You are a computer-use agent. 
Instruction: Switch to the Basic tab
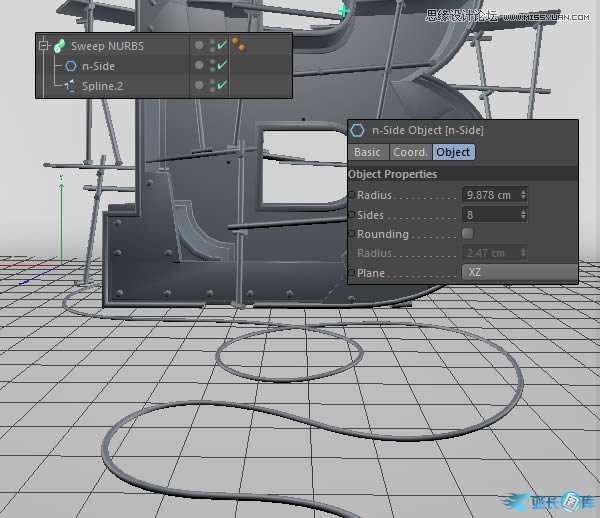click(367, 152)
